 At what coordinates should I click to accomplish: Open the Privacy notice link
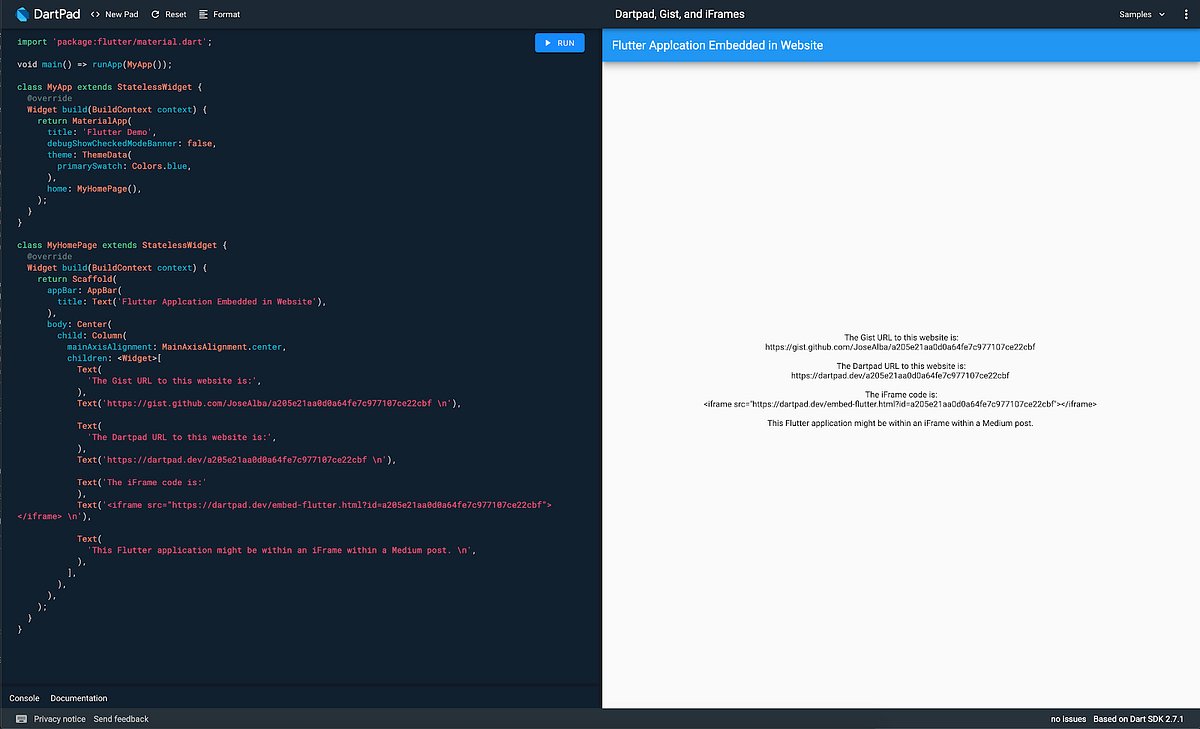pos(62,718)
